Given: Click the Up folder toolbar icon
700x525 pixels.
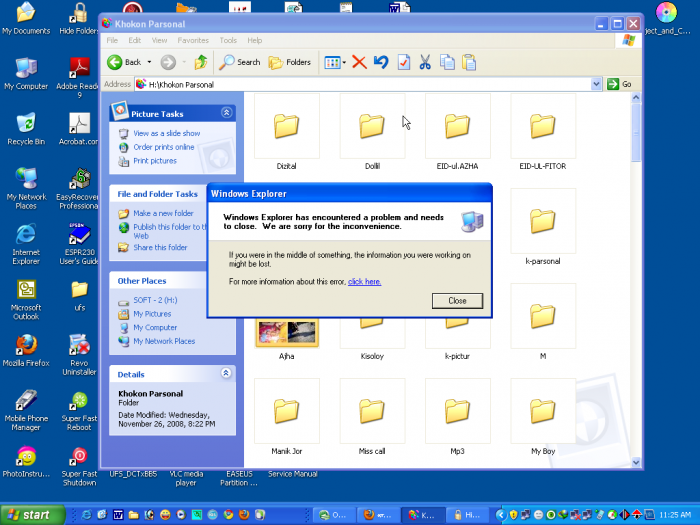Looking at the screenshot, I should coord(201,62).
